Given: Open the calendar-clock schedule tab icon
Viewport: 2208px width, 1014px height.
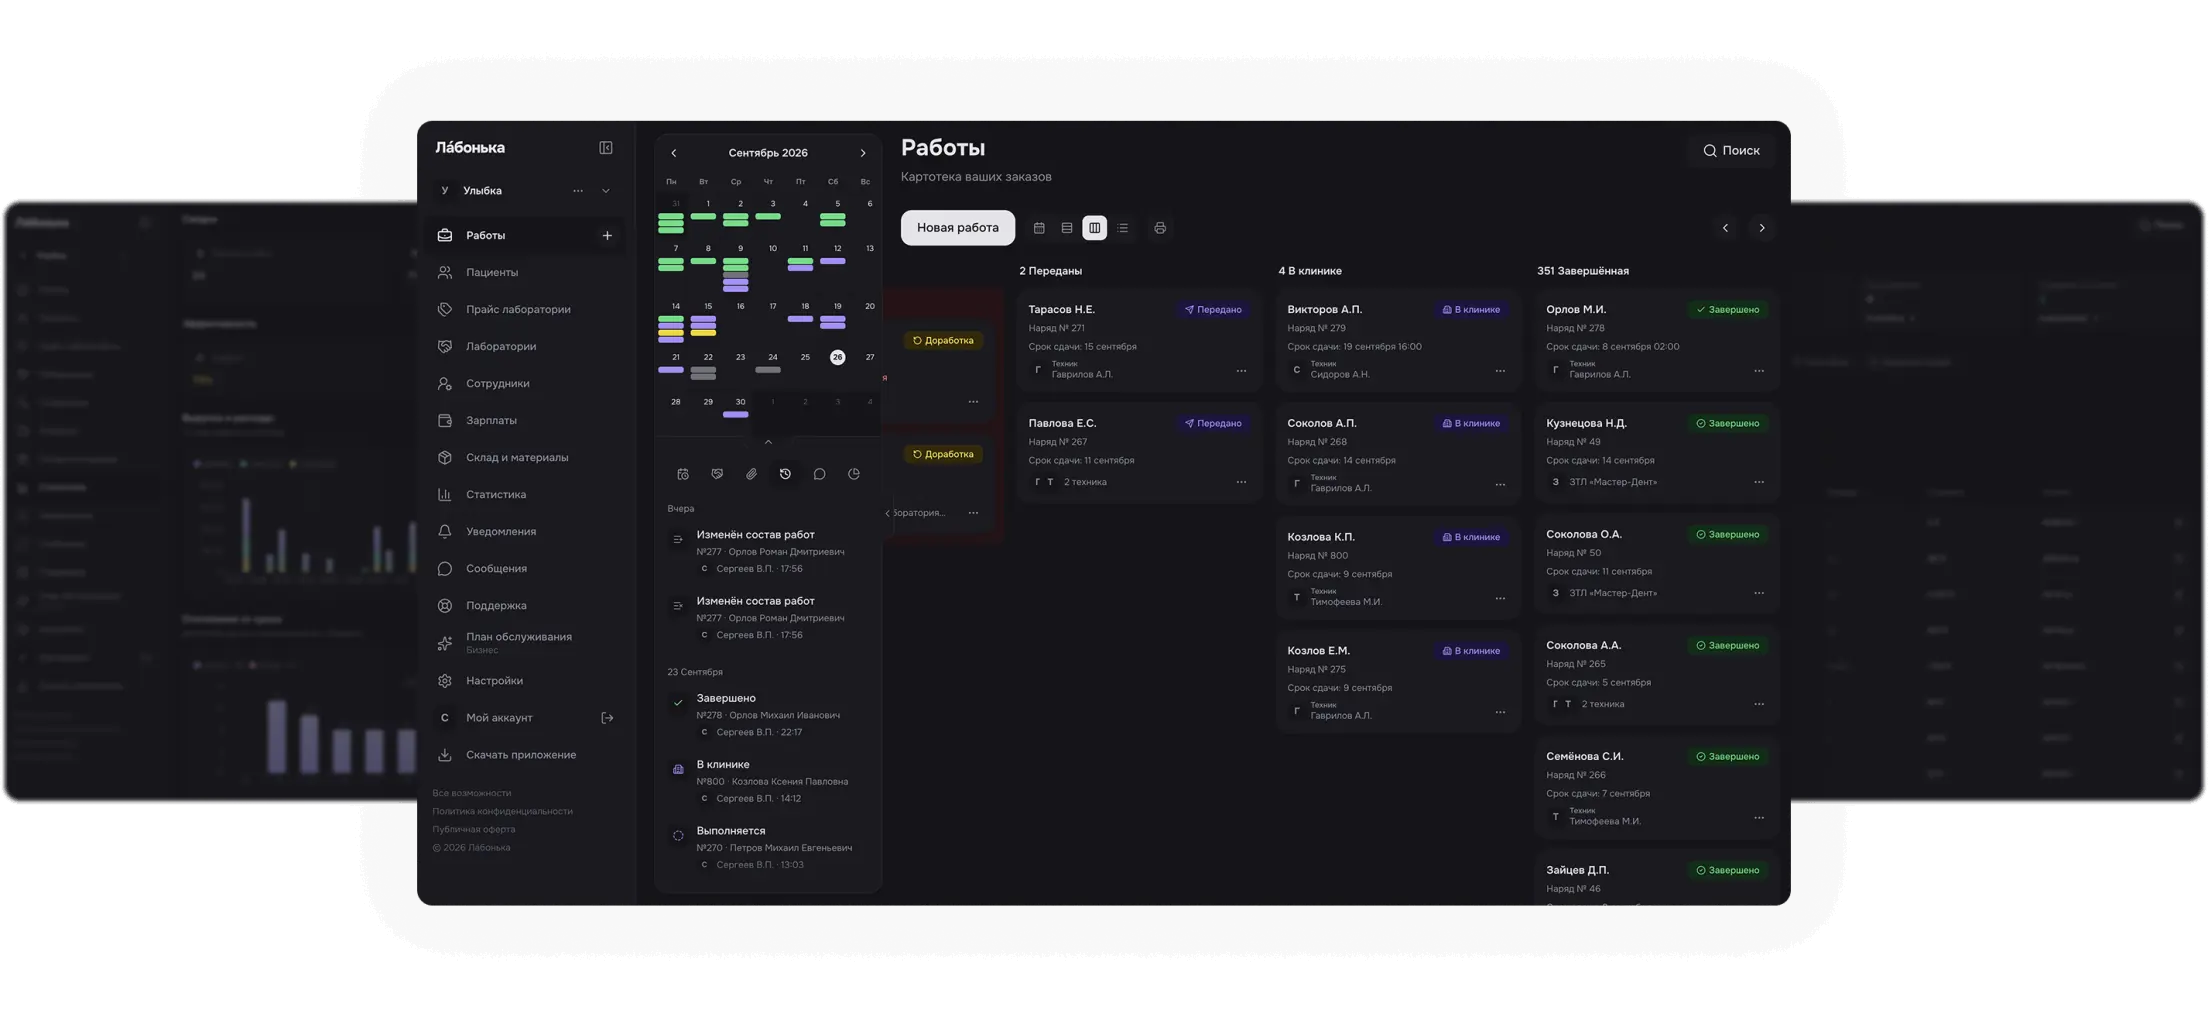Looking at the screenshot, I should (x=683, y=474).
